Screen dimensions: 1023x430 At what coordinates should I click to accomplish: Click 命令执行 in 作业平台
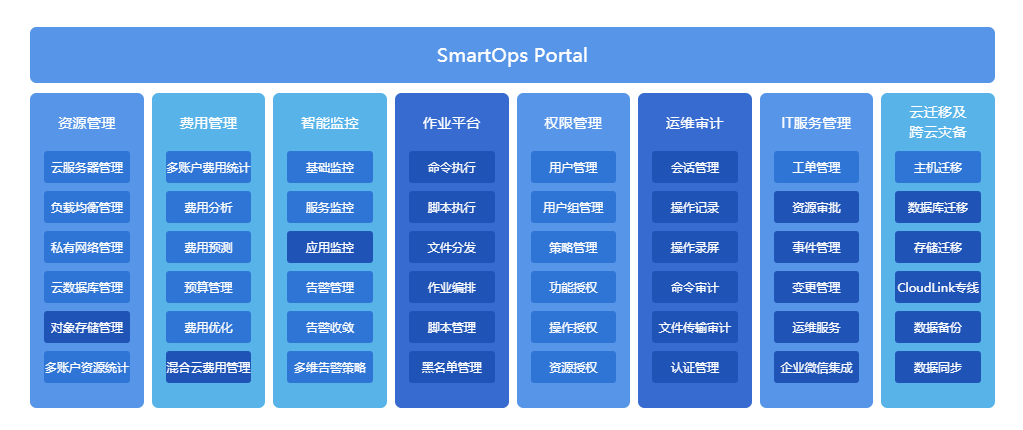pos(452,167)
